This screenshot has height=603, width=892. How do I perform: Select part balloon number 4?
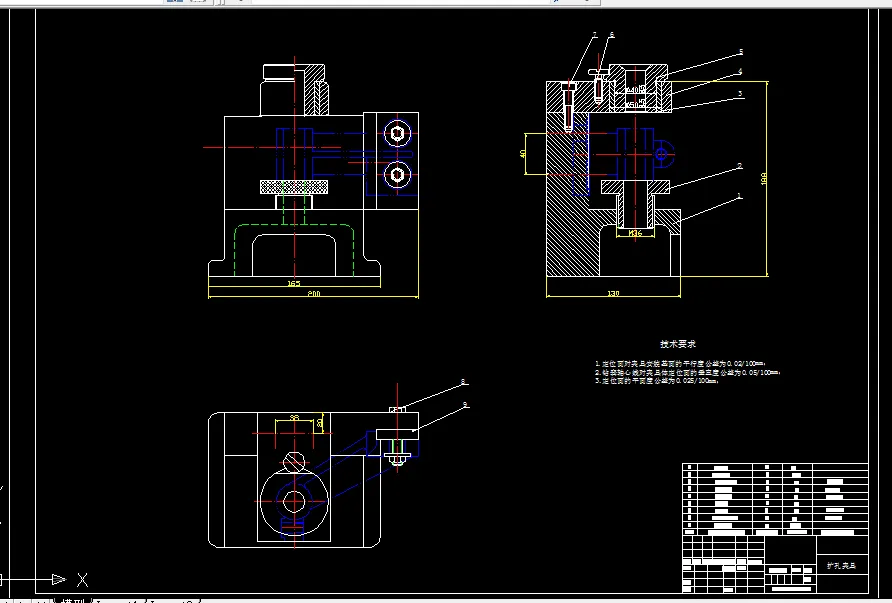tap(740, 72)
